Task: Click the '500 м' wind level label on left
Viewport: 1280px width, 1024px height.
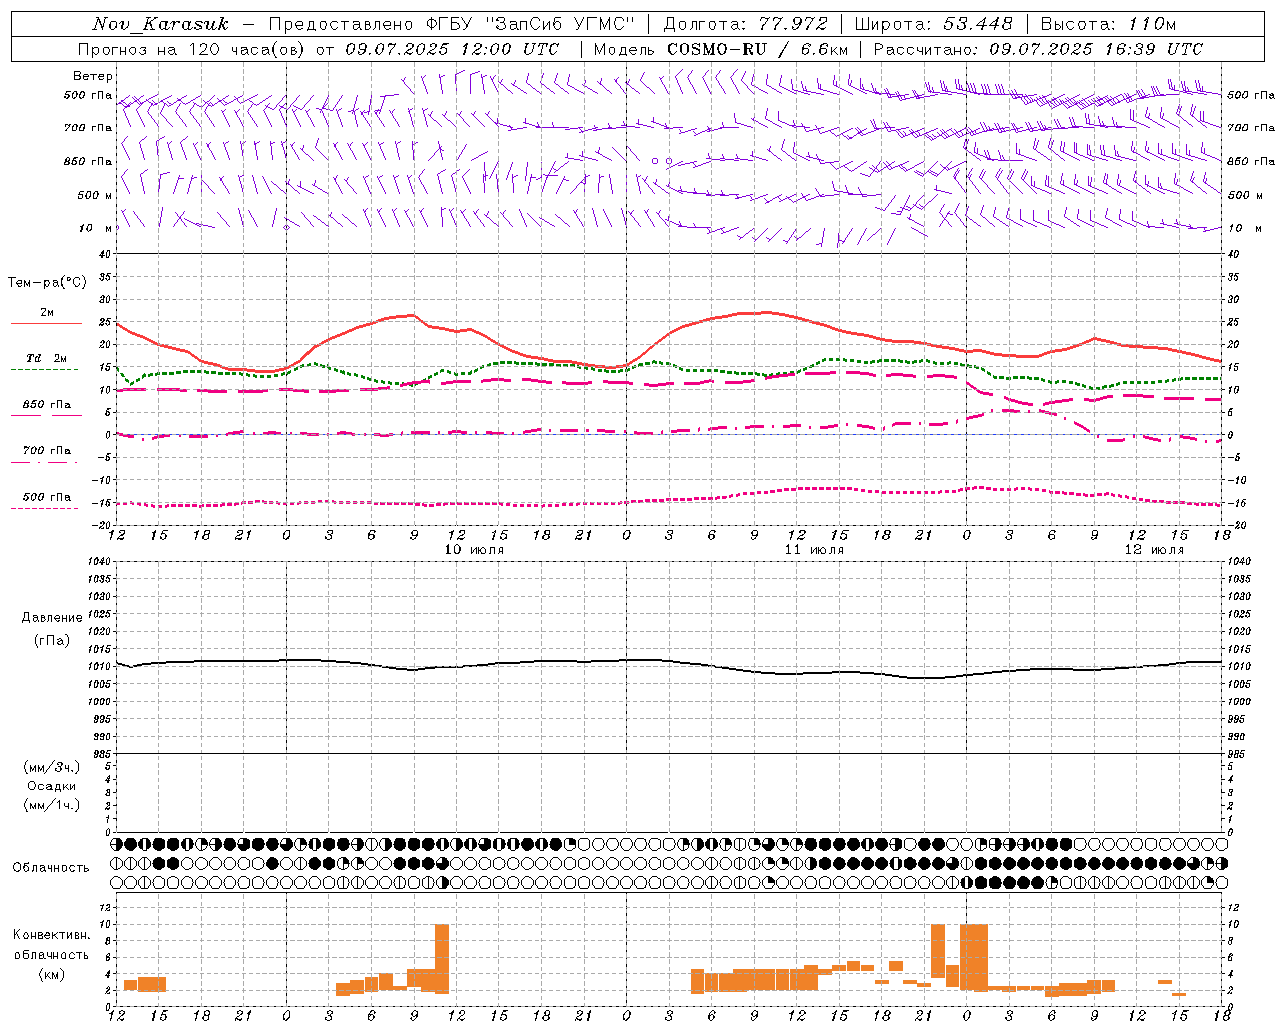Action: (x=95, y=195)
